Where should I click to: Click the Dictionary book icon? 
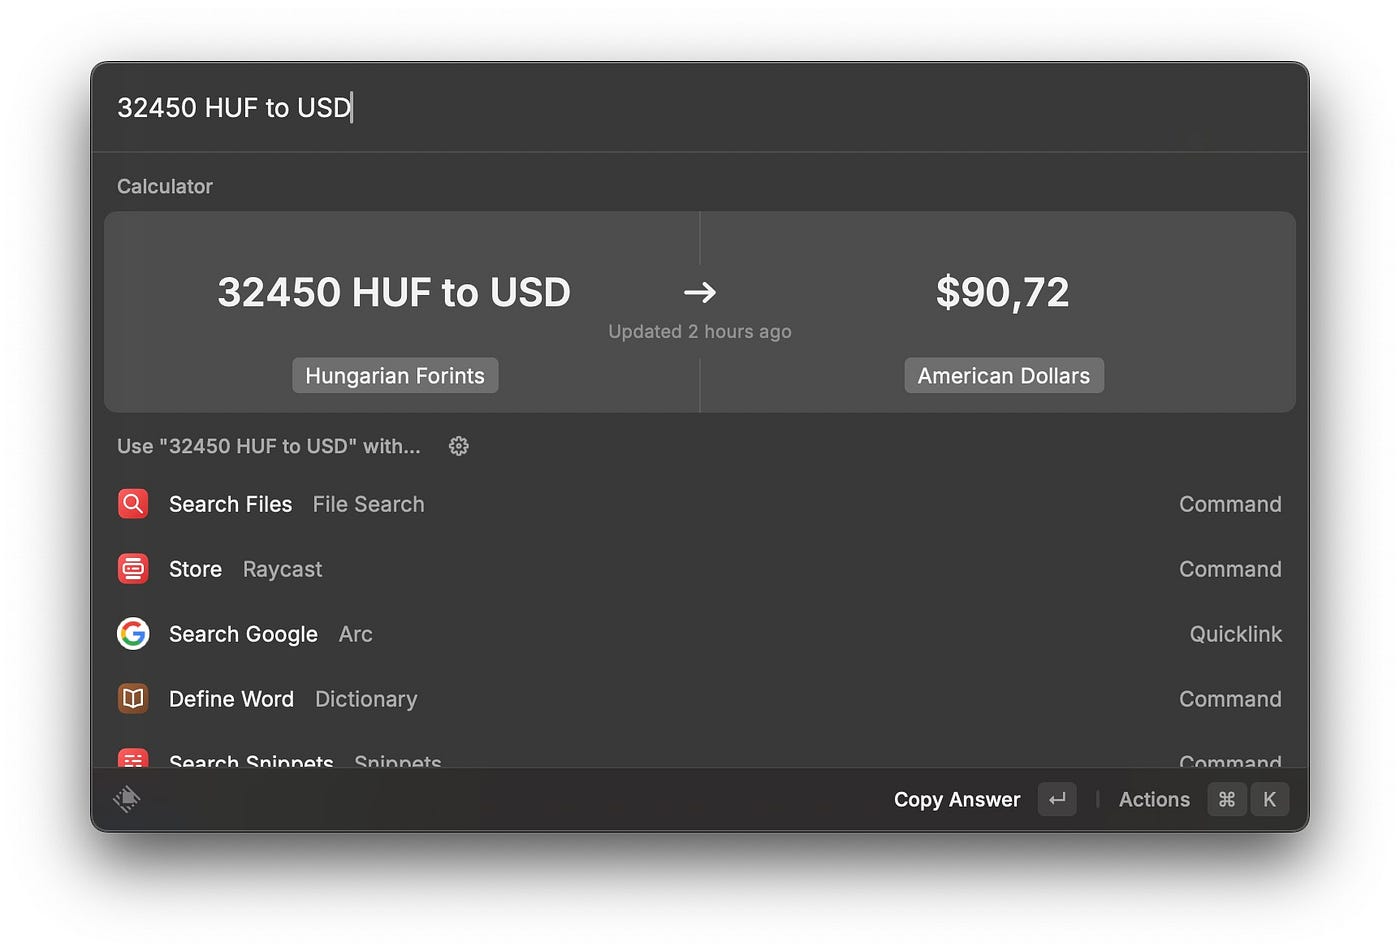coord(133,699)
